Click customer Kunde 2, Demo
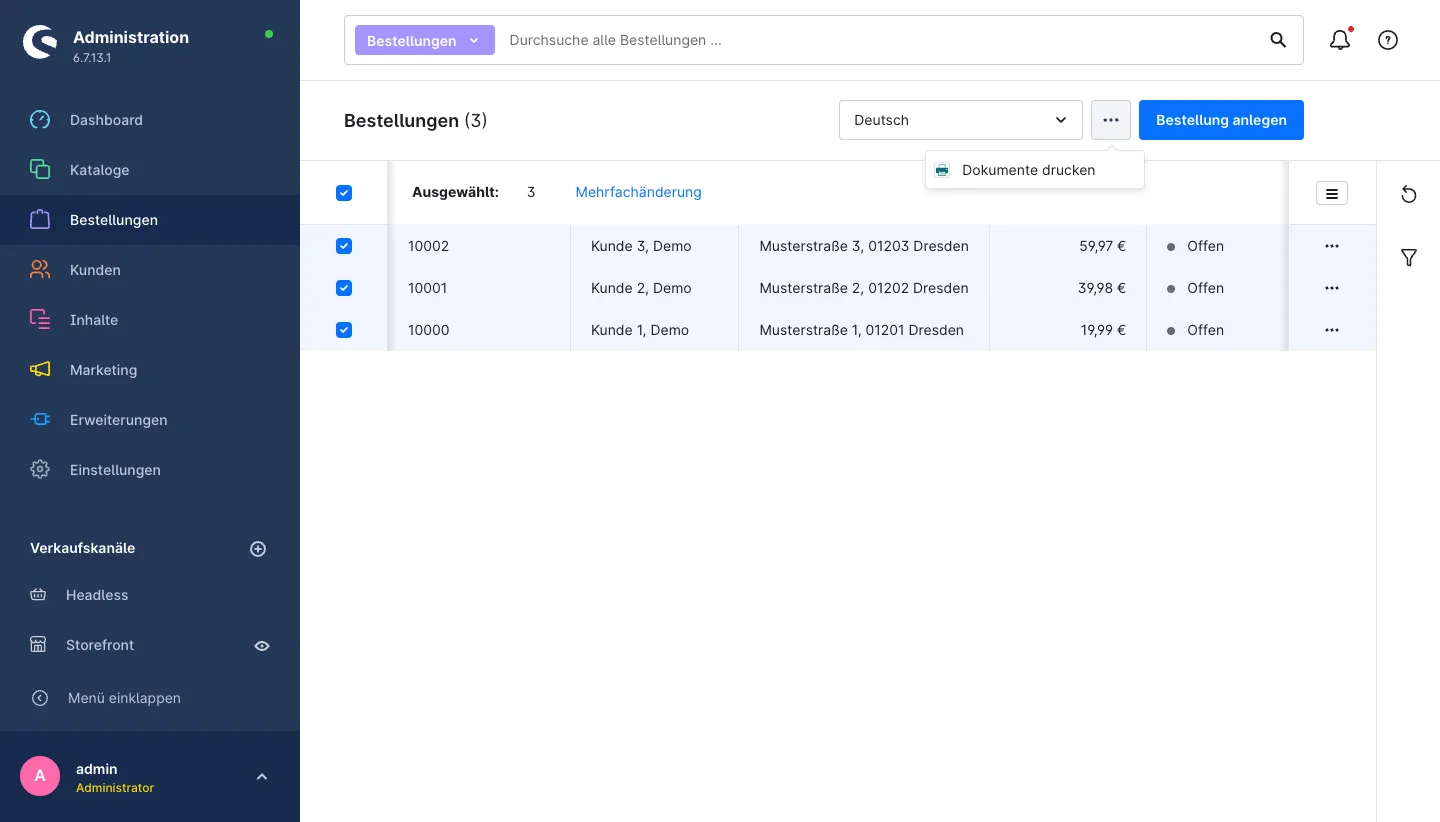This screenshot has height=822, width=1440. click(x=641, y=288)
